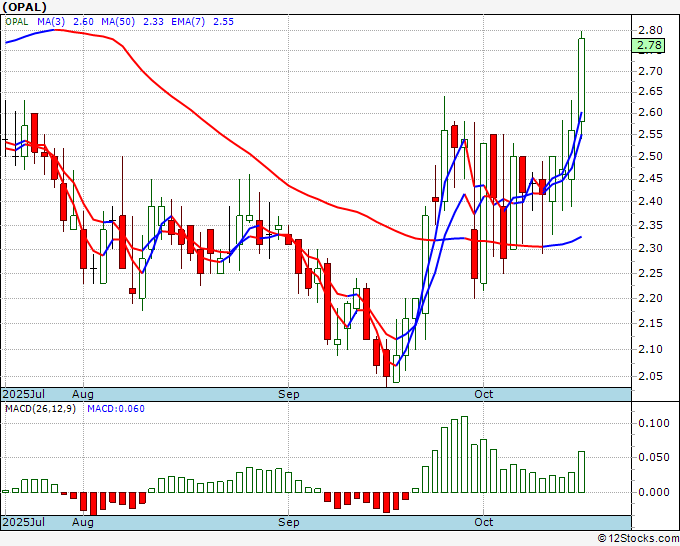
Task: Click the 2.45 price axis label
Action: (651, 179)
